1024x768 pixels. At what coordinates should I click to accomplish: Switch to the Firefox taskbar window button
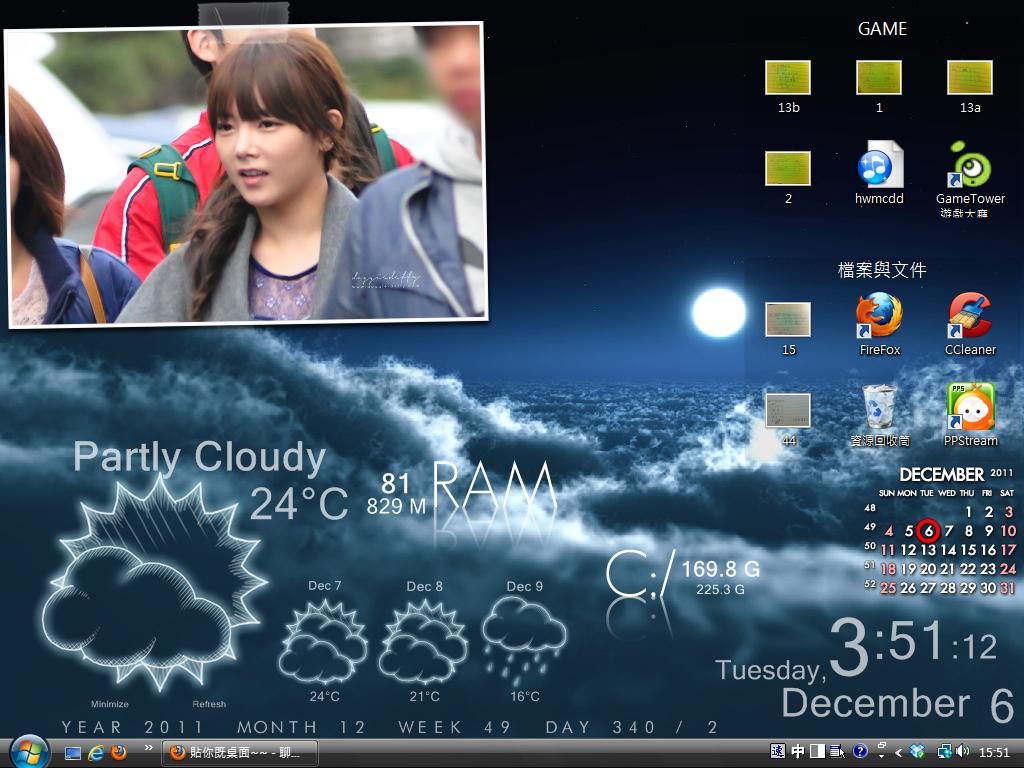click(x=240, y=752)
